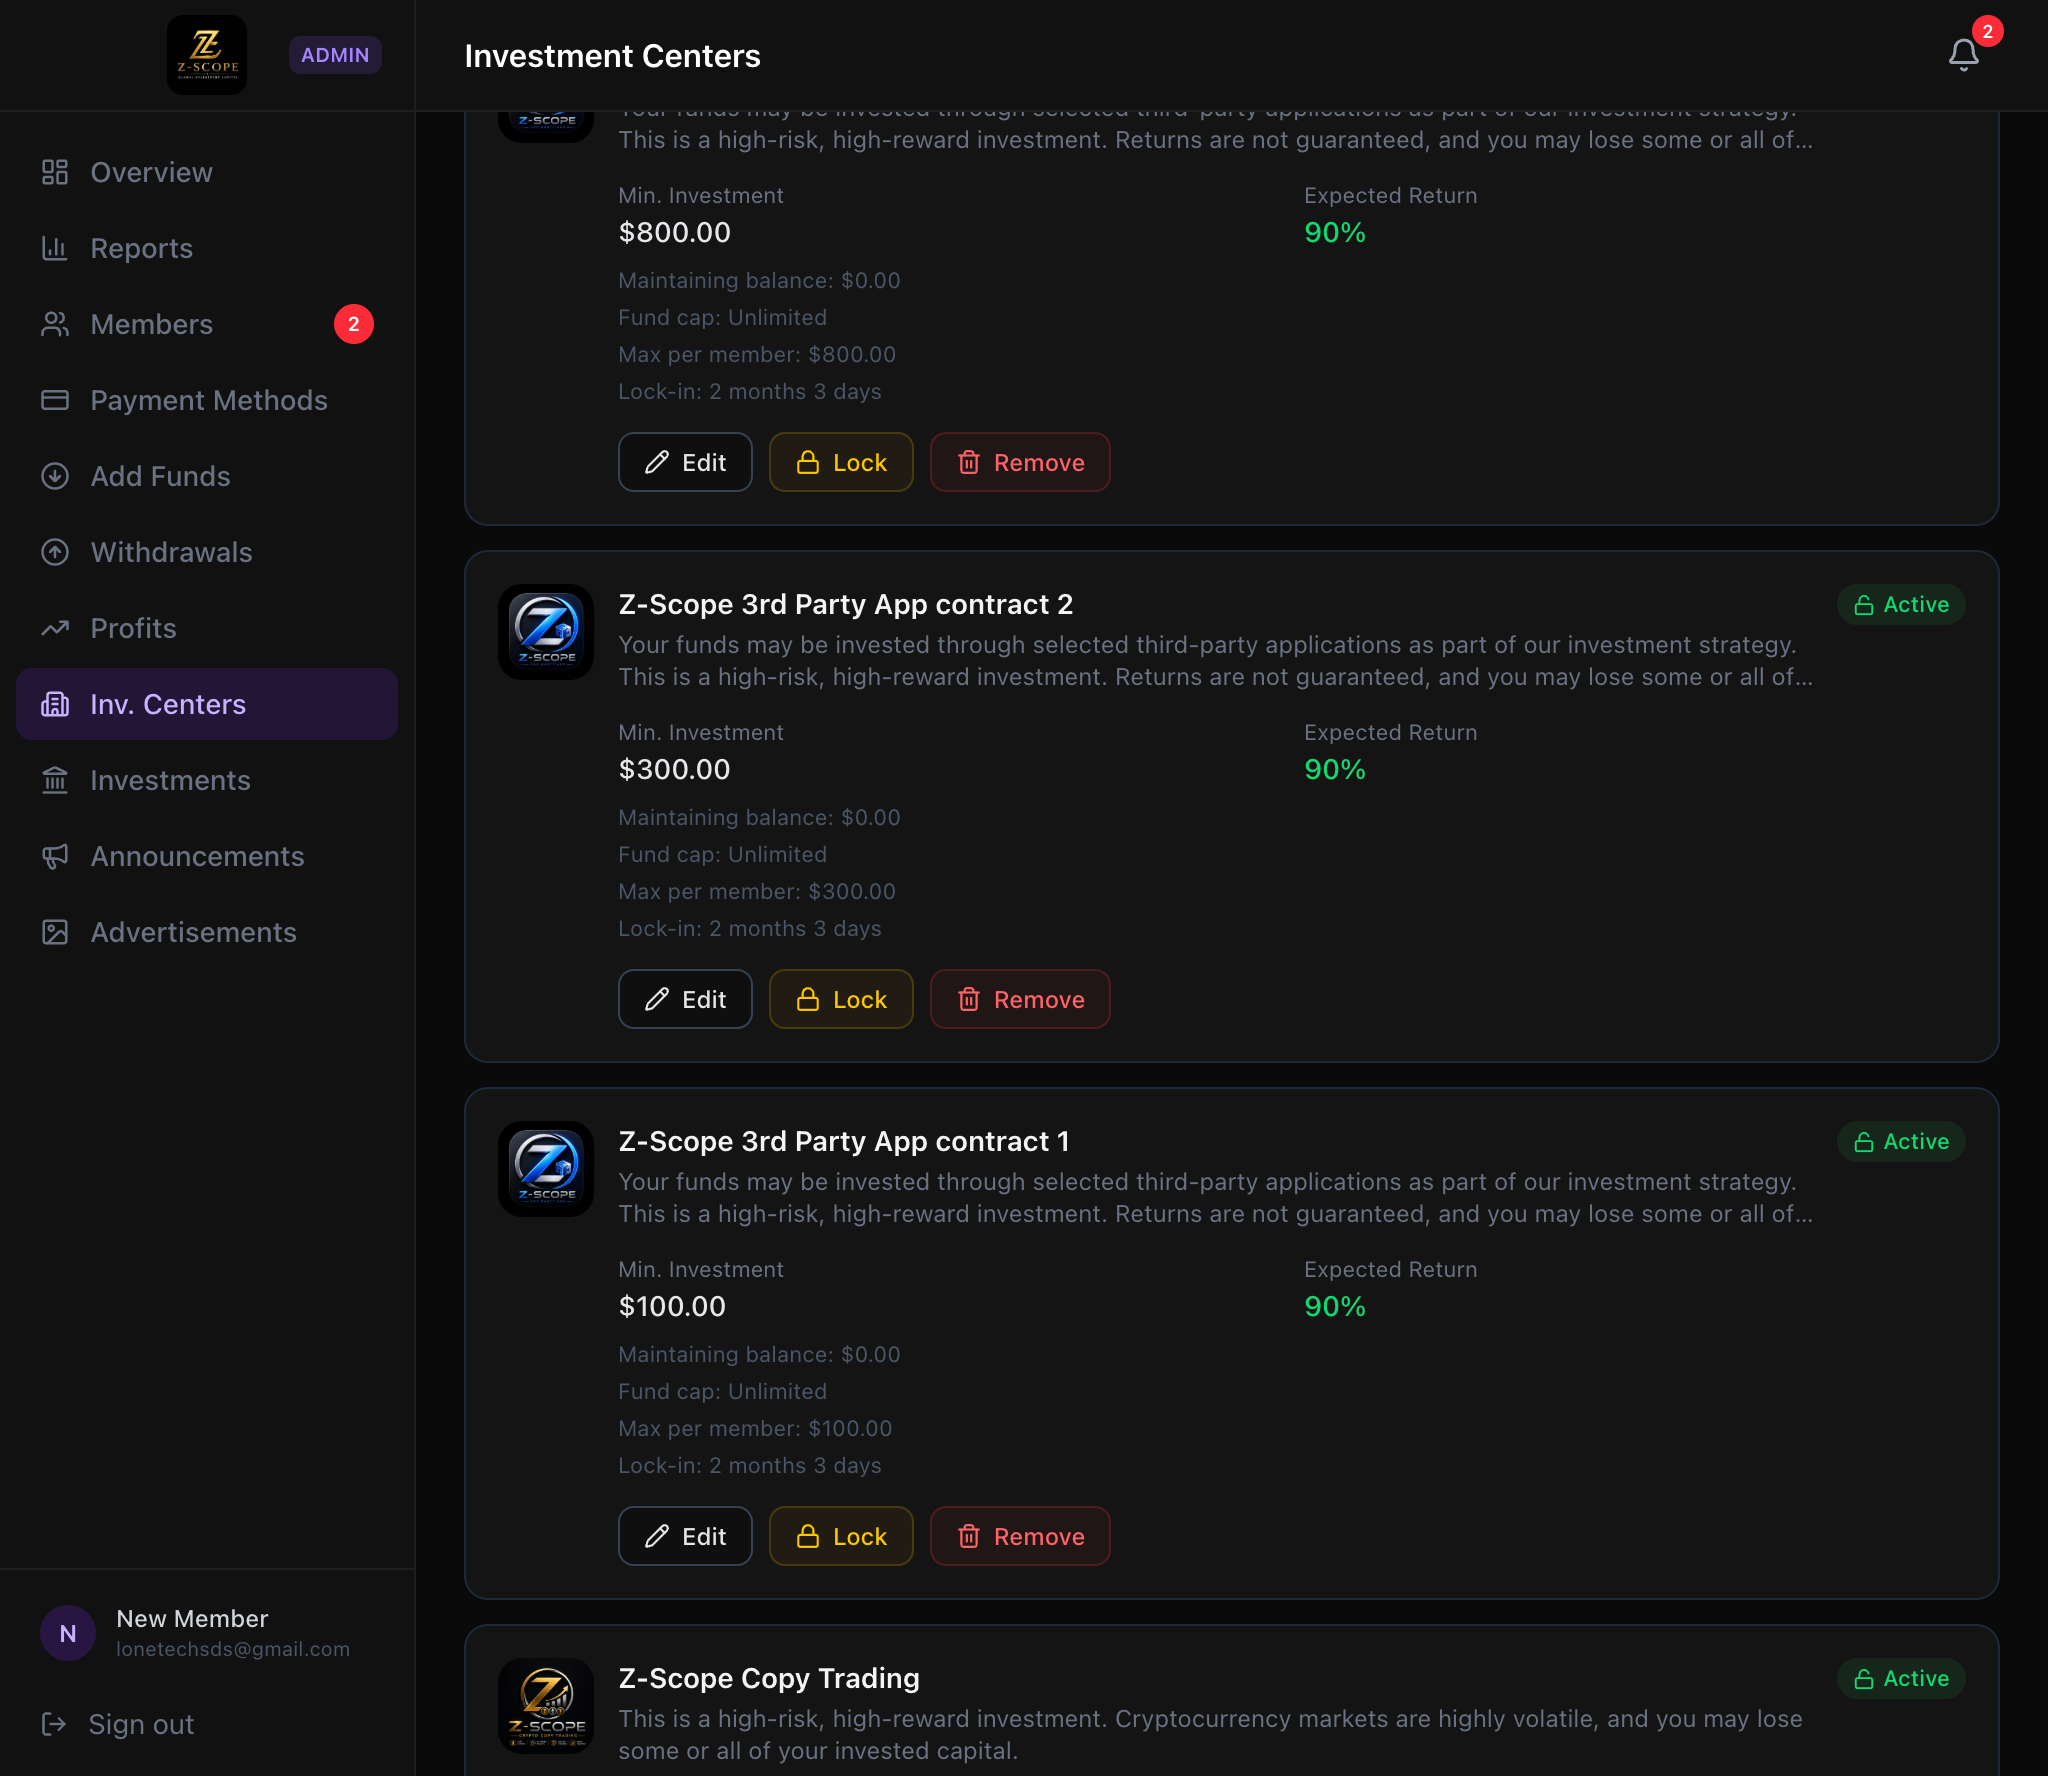The height and width of the screenshot is (1776, 2048).
Task: Open the New Member profile avatar
Action: 68,1633
